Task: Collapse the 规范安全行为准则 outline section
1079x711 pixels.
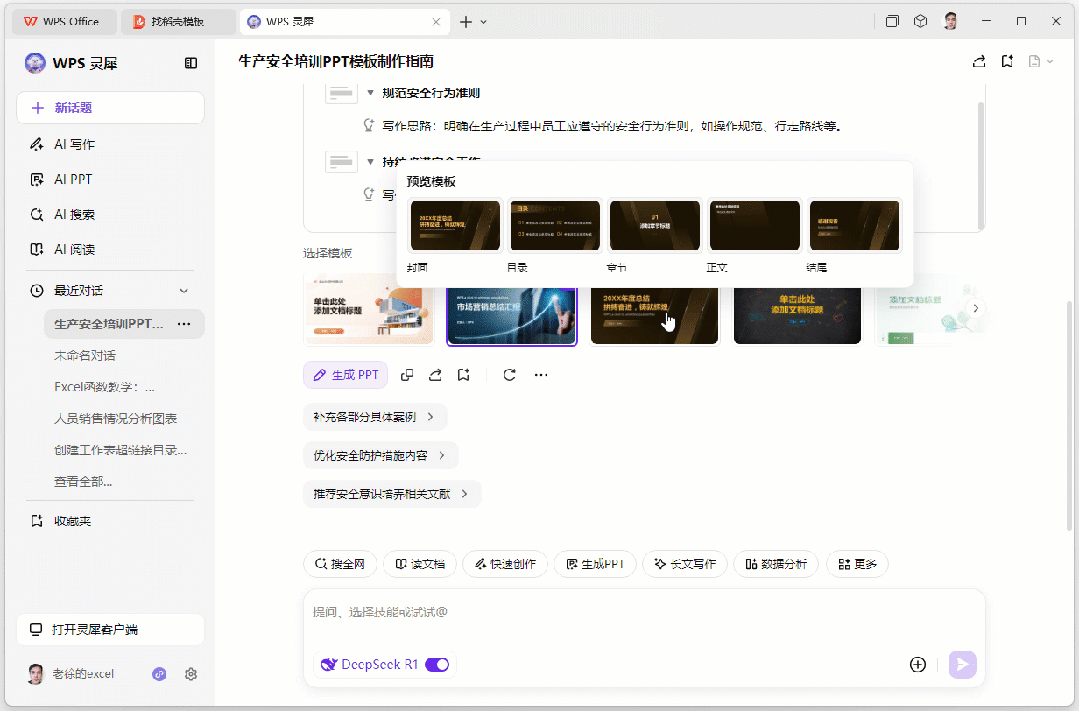Action: [x=370, y=93]
